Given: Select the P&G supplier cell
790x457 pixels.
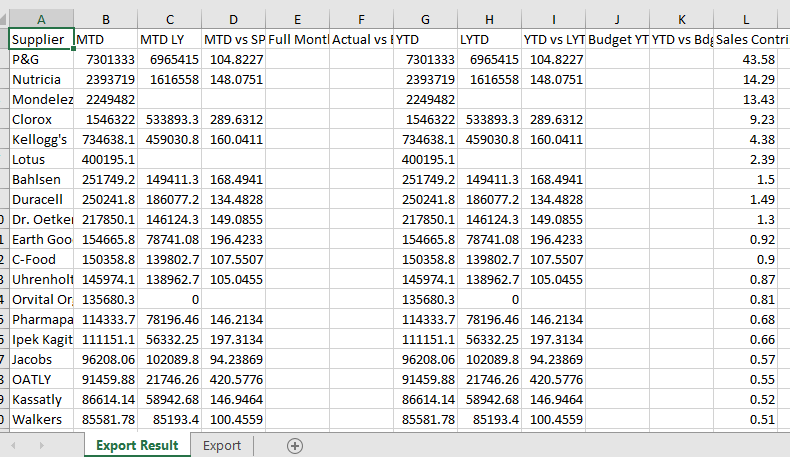Looking at the screenshot, I should tap(41, 59).
